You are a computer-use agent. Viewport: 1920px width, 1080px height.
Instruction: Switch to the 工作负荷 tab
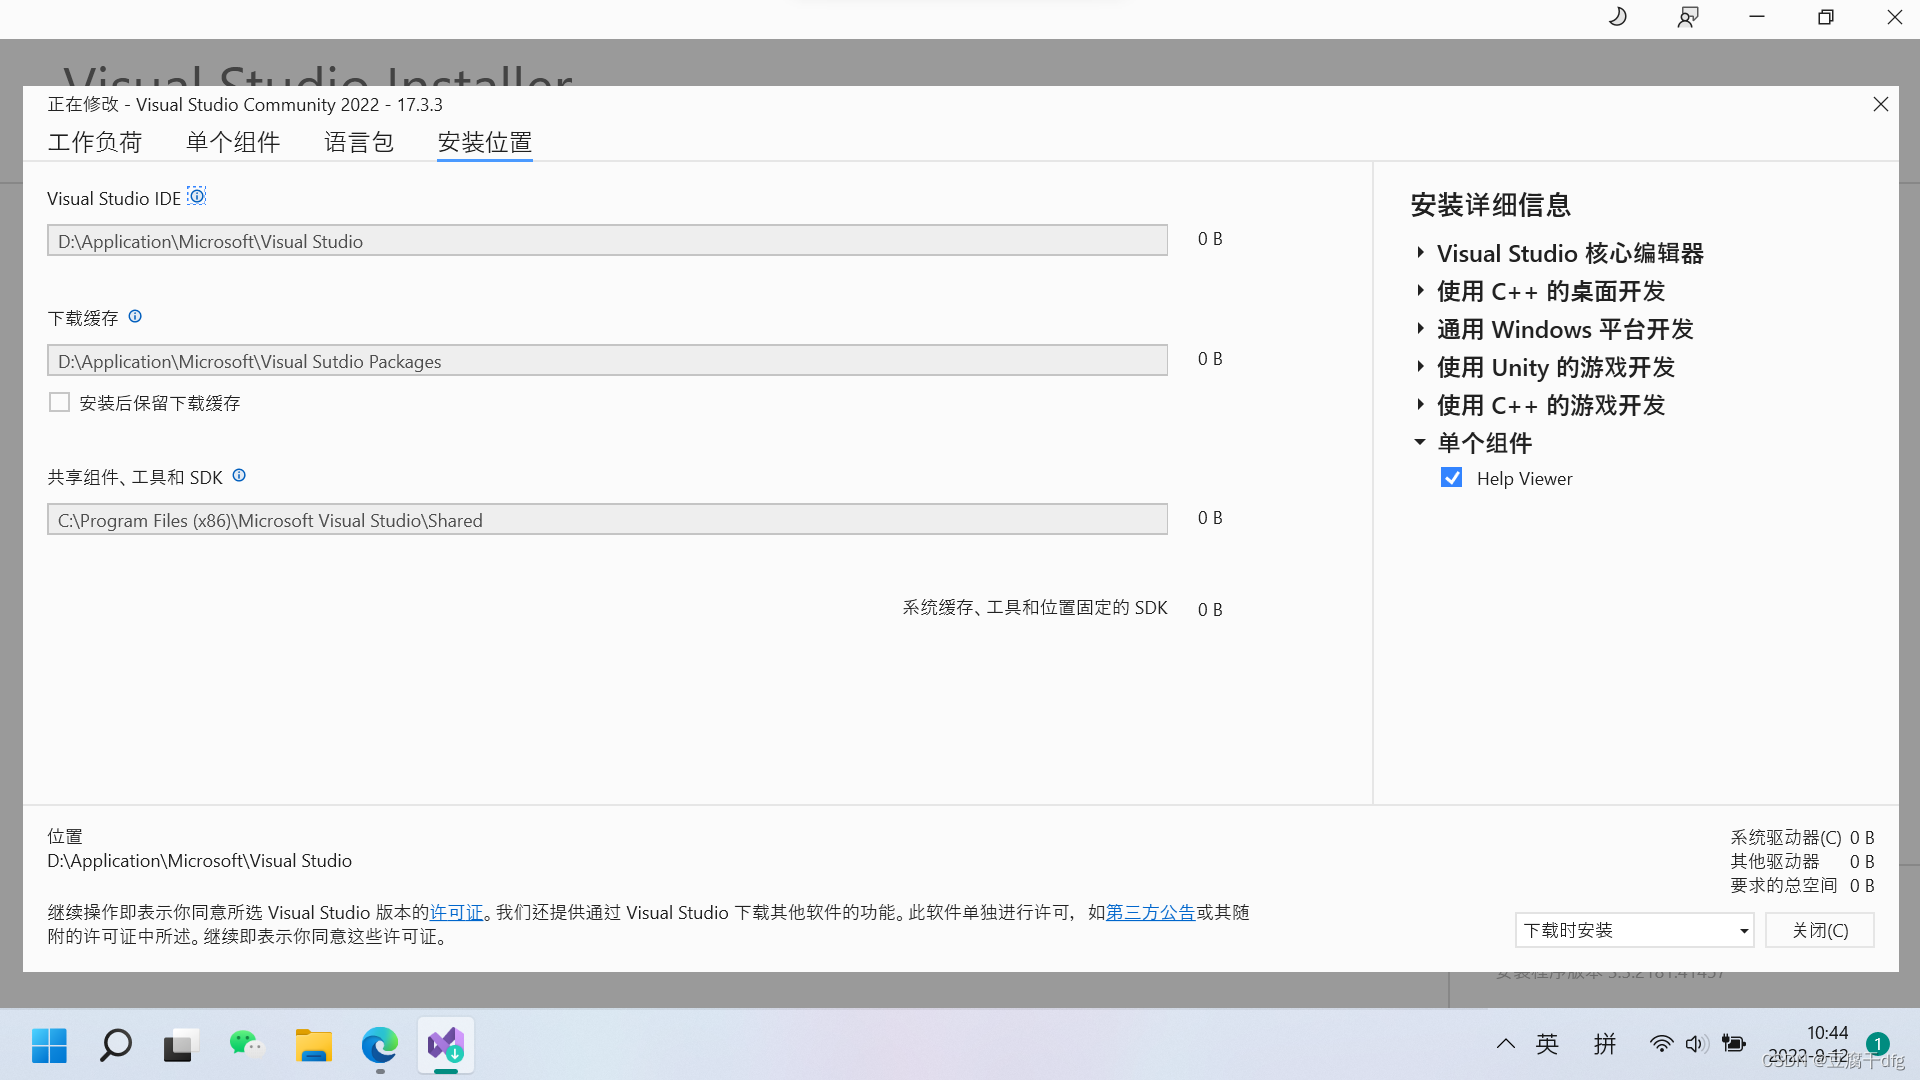coord(95,142)
